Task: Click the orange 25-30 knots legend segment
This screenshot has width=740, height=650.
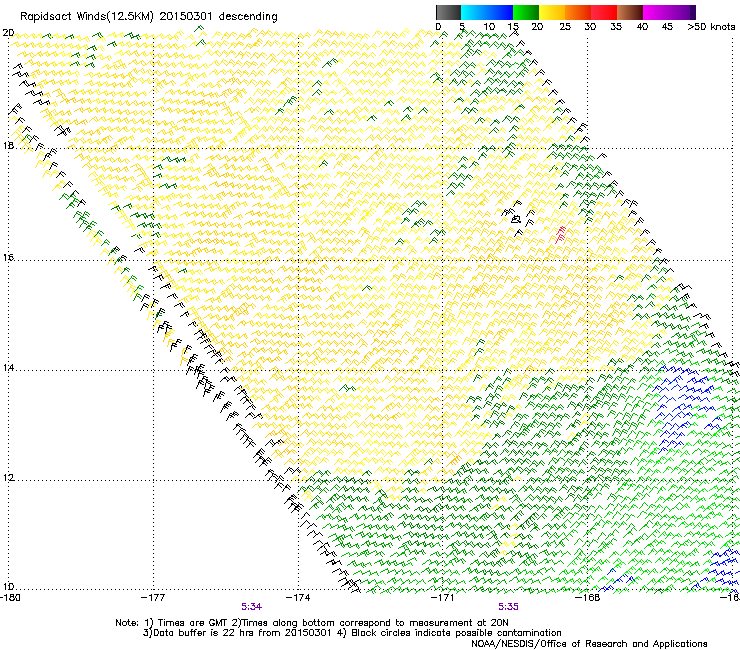Action: (x=578, y=12)
